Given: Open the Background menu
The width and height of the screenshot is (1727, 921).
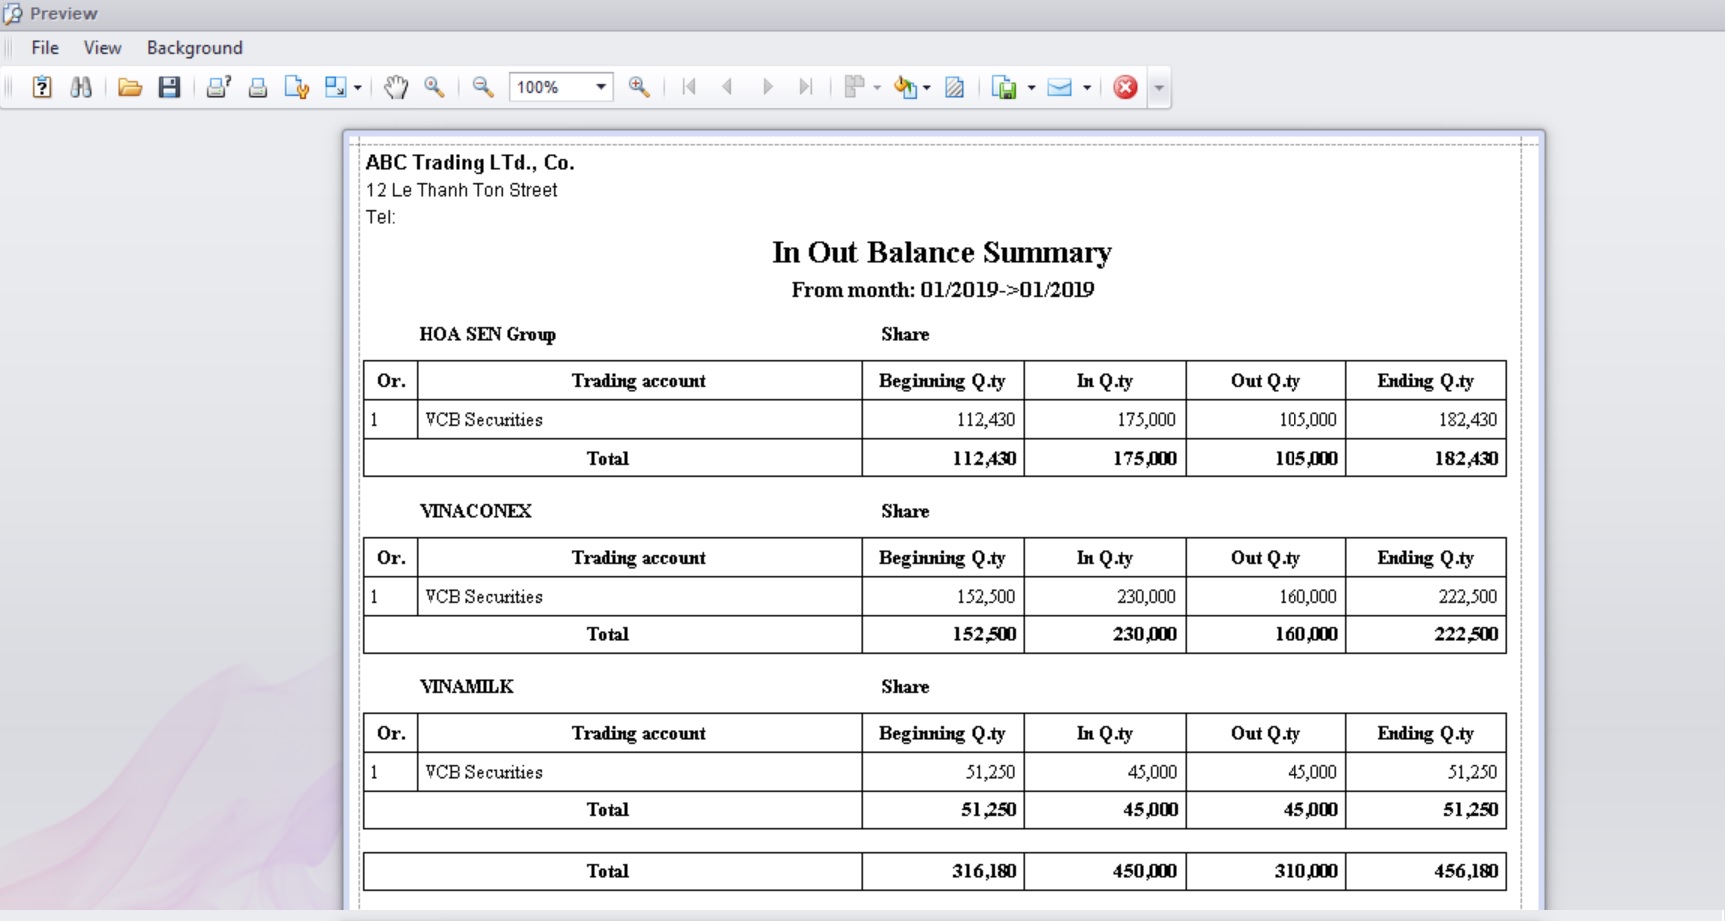Looking at the screenshot, I should coord(195,48).
